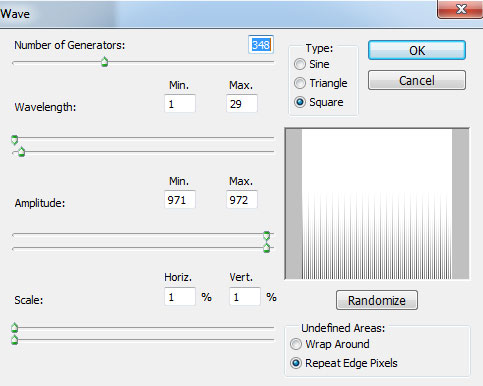Click the Amplitude Max. input field

[242, 200]
